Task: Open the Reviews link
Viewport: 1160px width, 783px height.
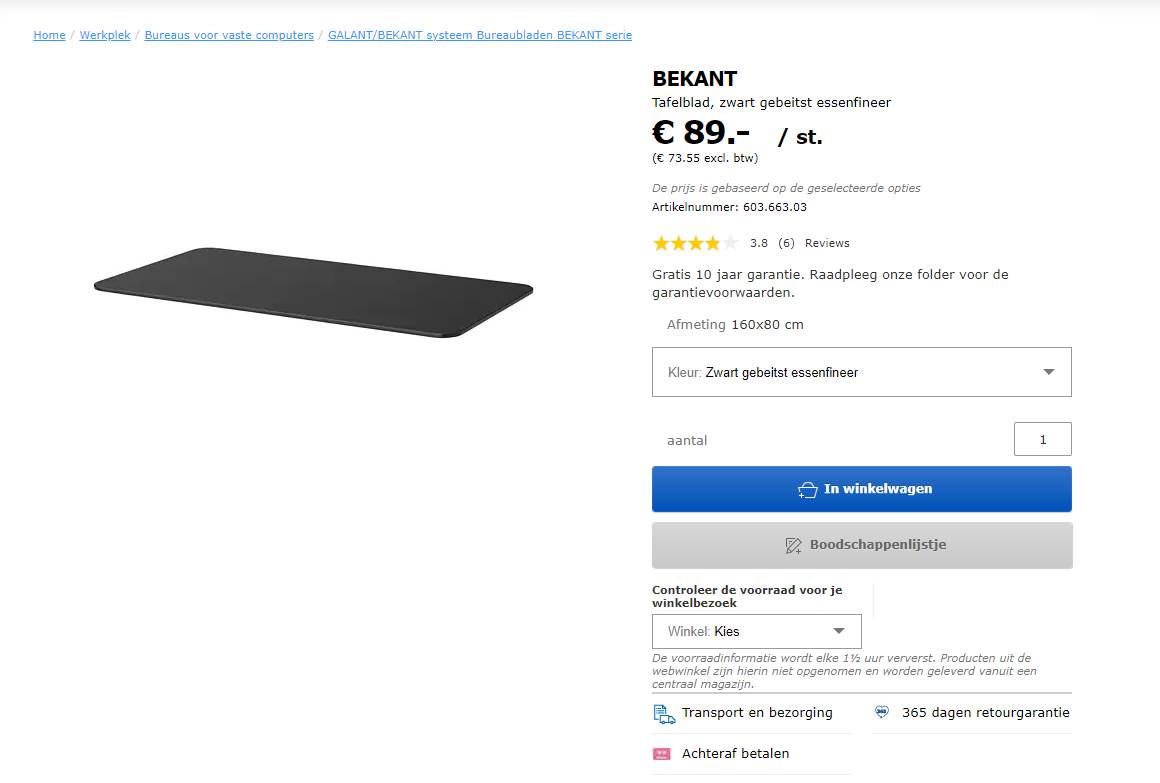Action: 827,243
